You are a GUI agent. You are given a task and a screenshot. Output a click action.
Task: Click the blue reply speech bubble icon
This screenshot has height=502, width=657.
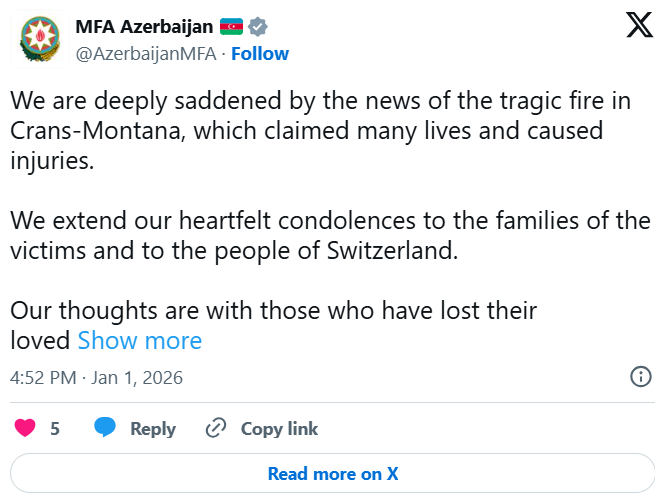[x=105, y=428]
